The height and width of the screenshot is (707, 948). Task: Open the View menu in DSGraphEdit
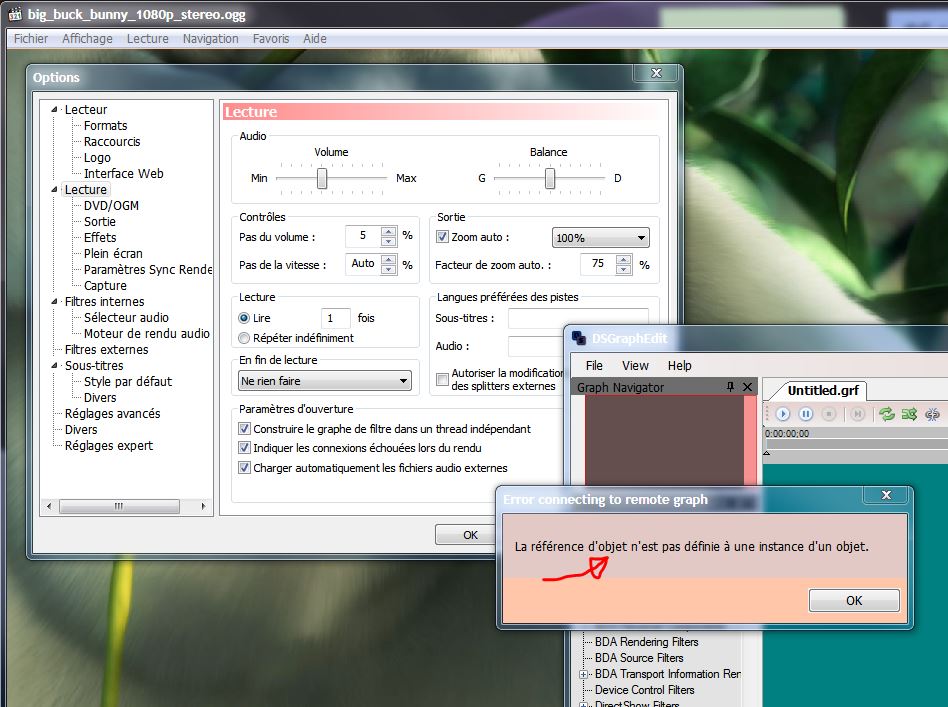(635, 365)
